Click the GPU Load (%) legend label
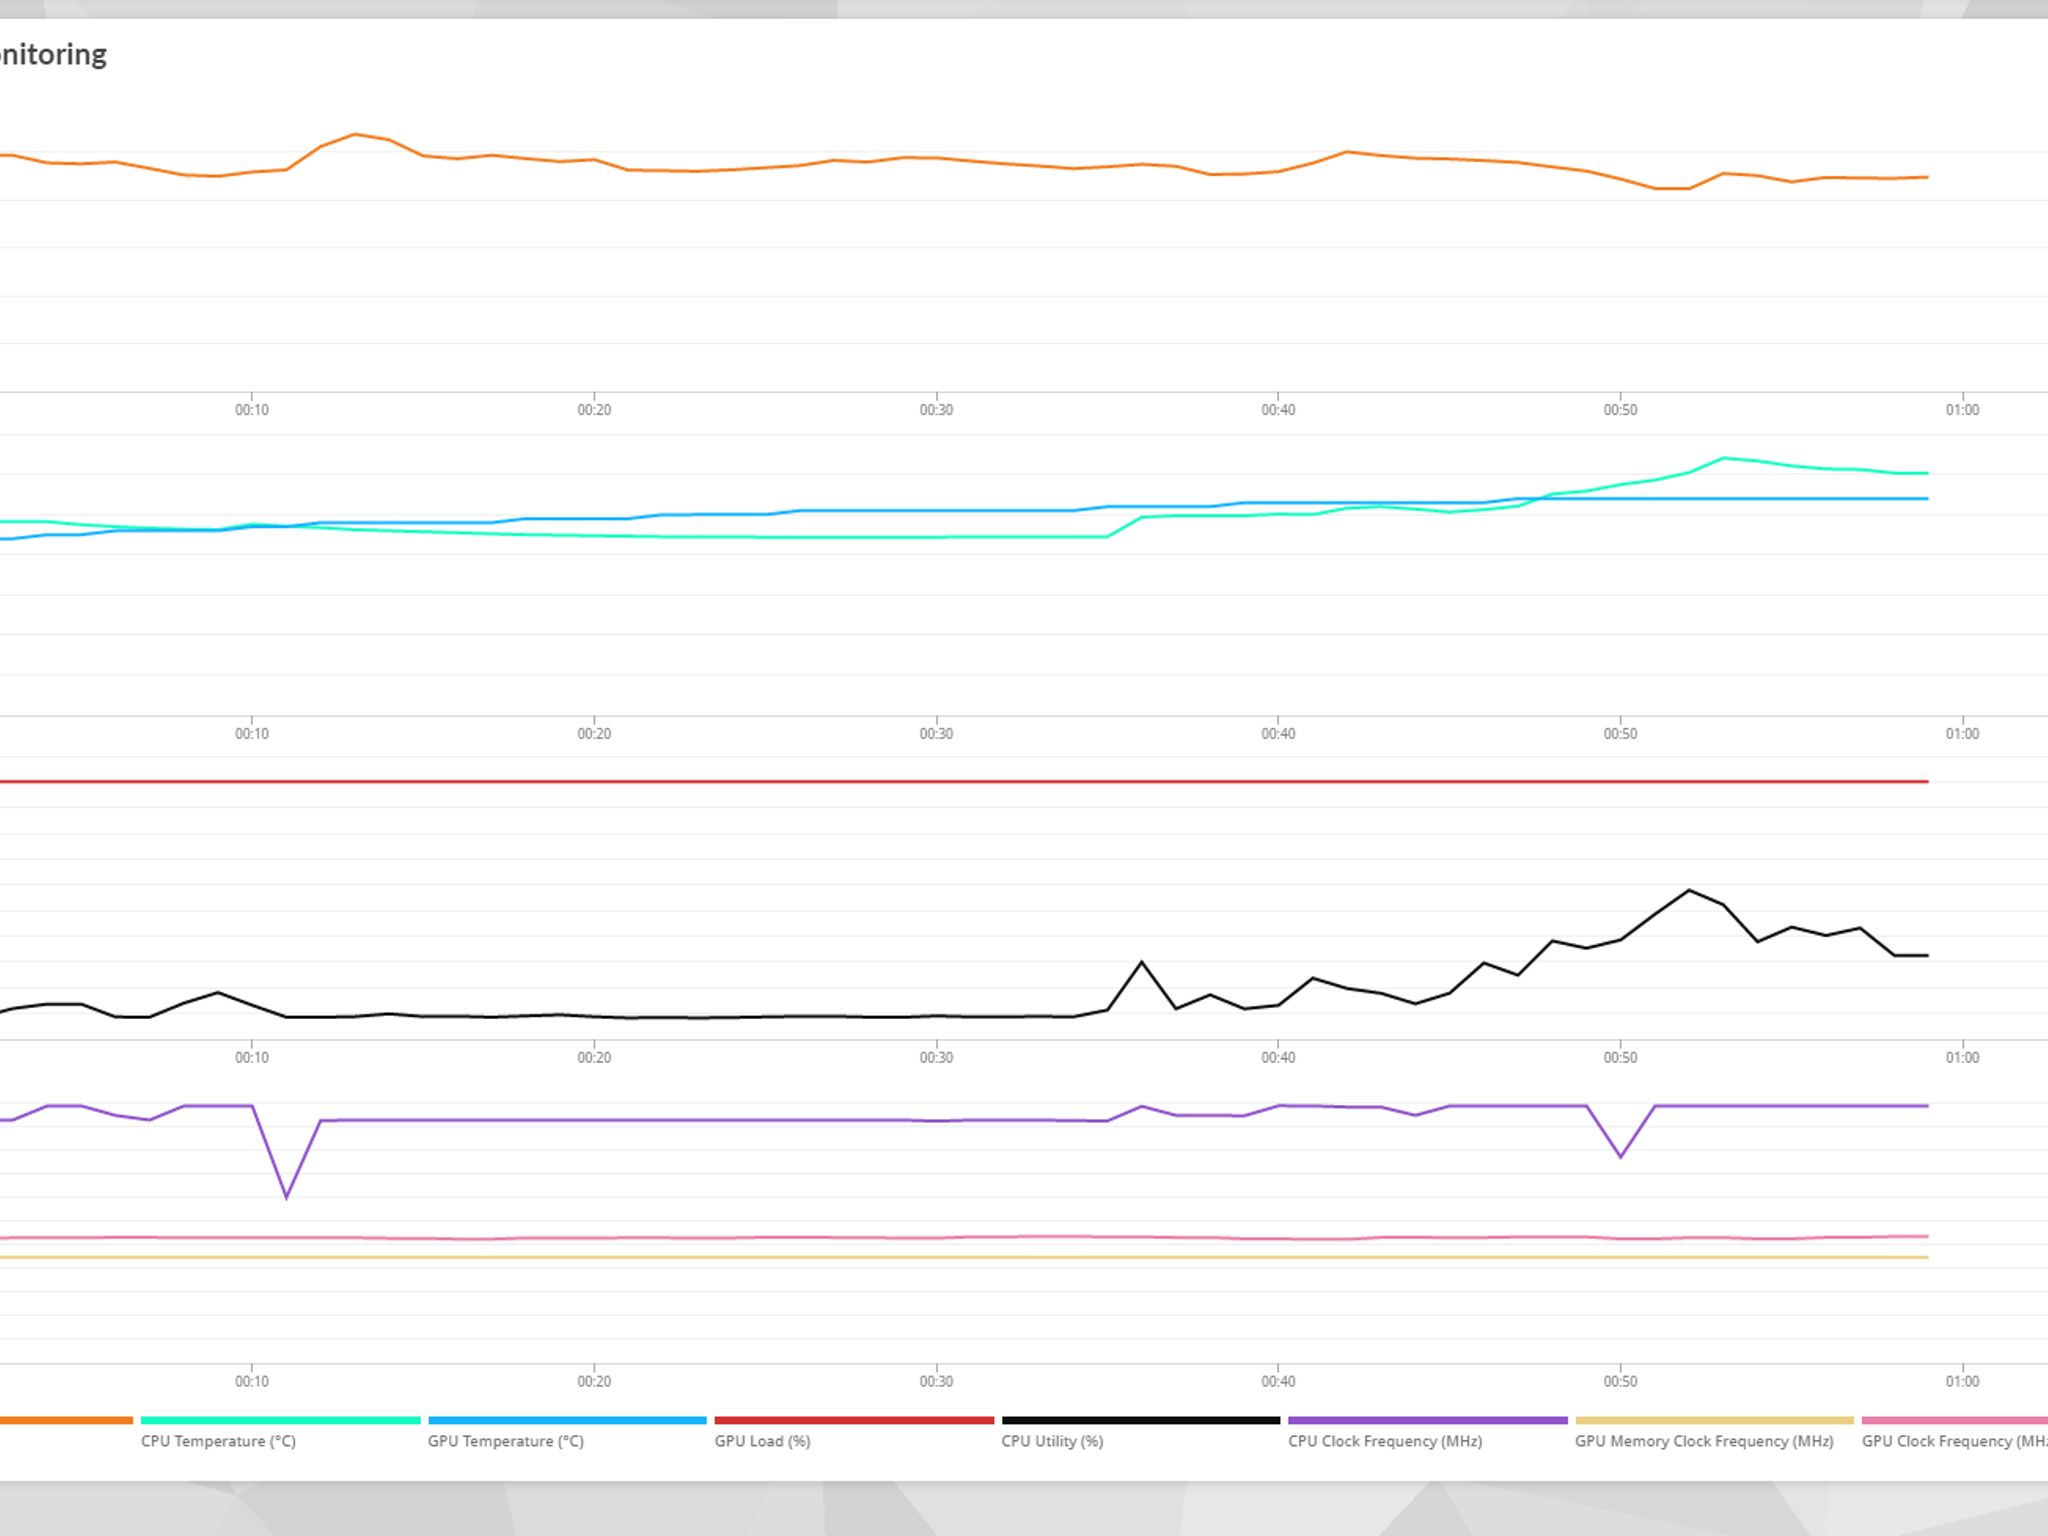The image size is (2048, 1536). point(762,1441)
